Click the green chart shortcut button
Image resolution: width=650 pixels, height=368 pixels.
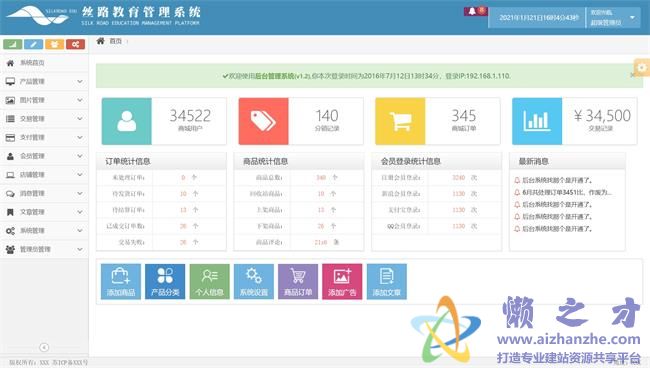point(12,44)
